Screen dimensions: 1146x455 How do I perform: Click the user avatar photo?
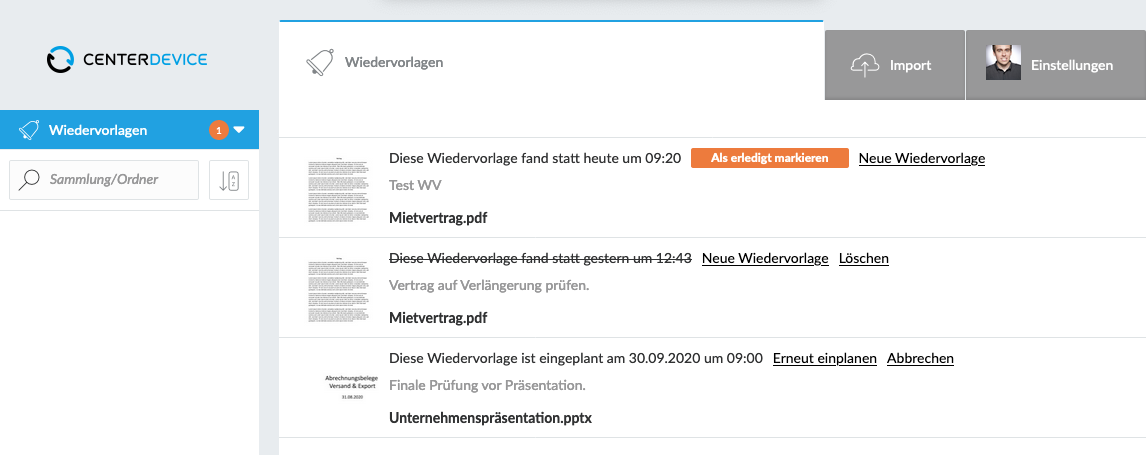pos(1003,63)
